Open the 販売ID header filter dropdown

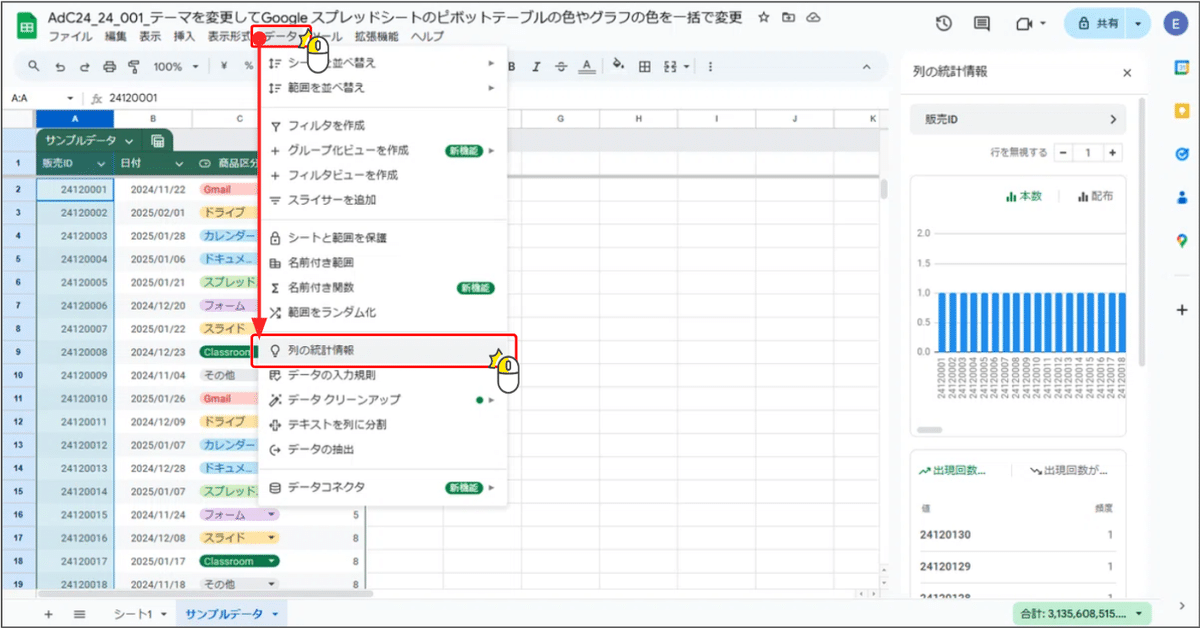click(101, 163)
